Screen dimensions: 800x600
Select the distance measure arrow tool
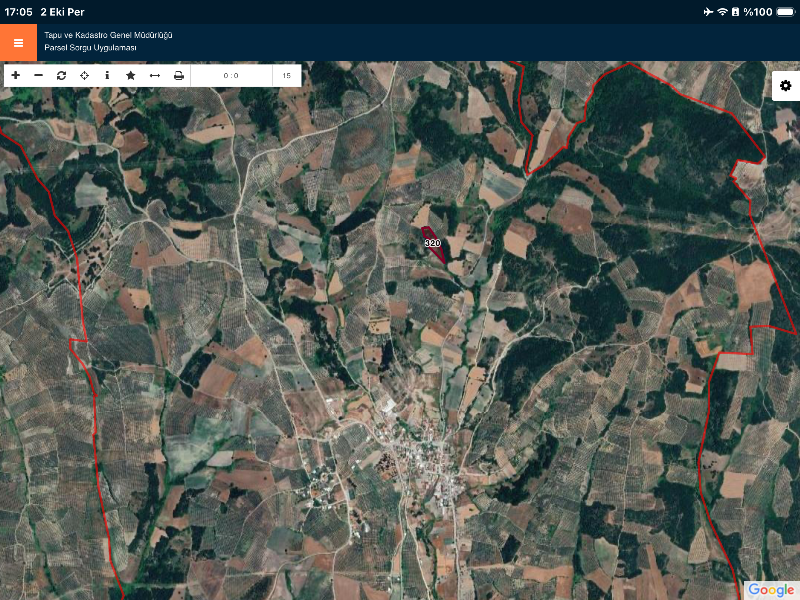(155, 75)
